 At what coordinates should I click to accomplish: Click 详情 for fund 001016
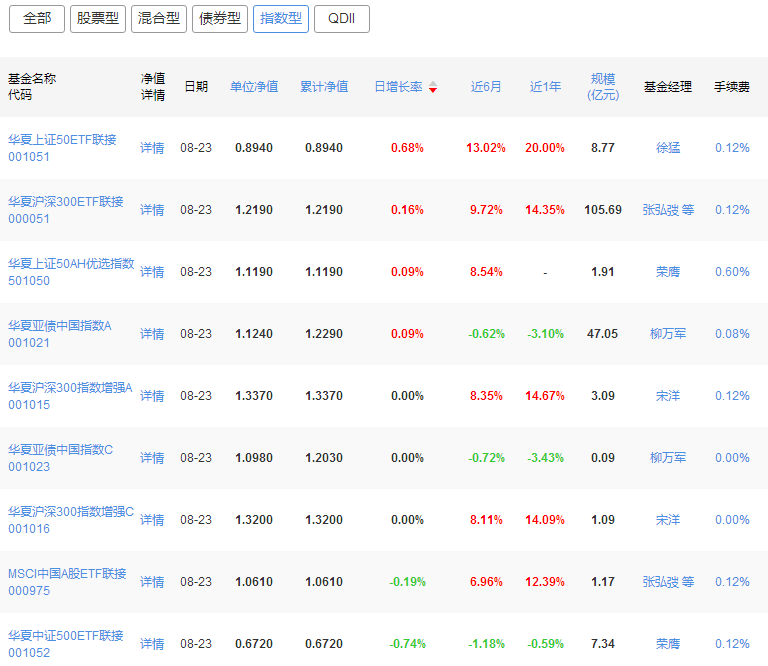point(152,520)
